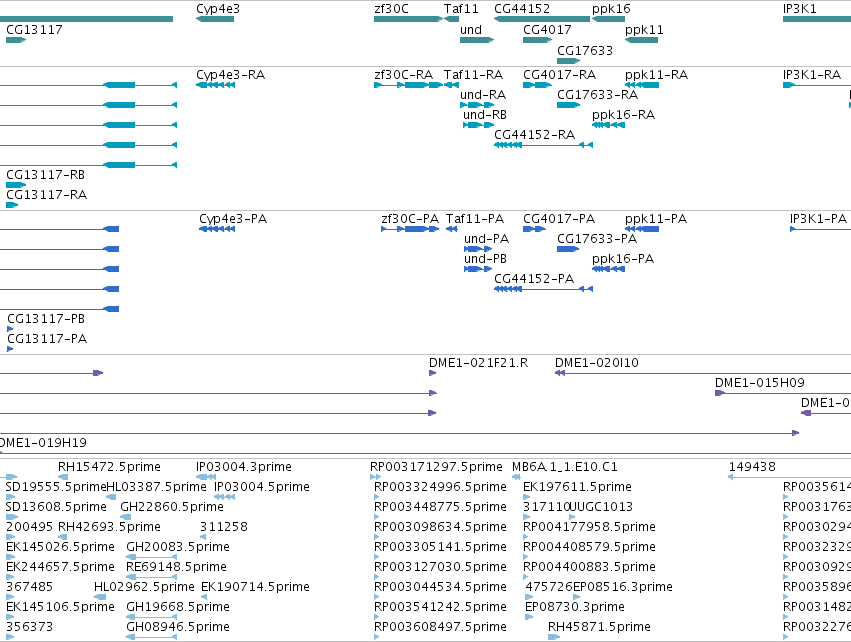Image resolution: width=851 pixels, height=642 pixels.
Task: Click the EP08730.3prime EST label
Action: pyautogui.click(x=574, y=606)
